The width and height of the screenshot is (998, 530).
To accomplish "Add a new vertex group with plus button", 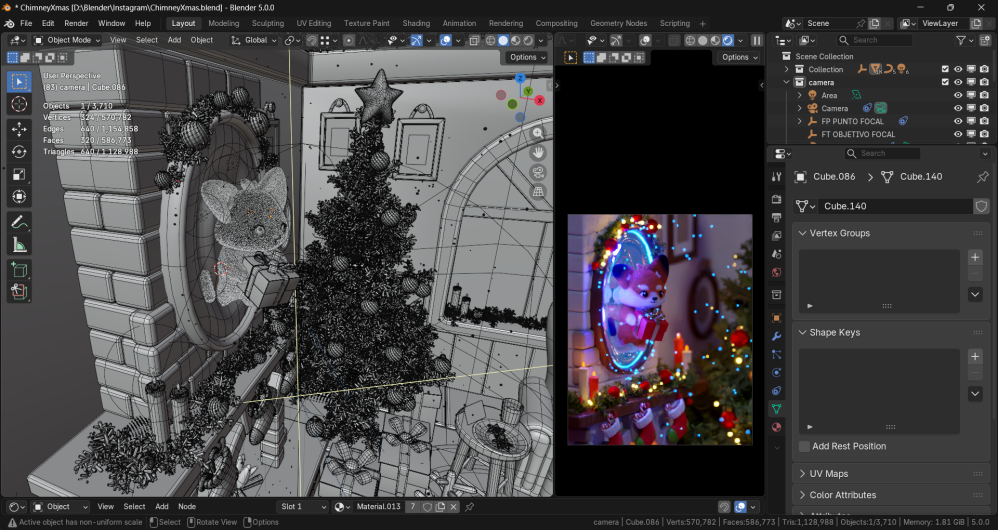I will pyautogui.click(x=975, y=257).
